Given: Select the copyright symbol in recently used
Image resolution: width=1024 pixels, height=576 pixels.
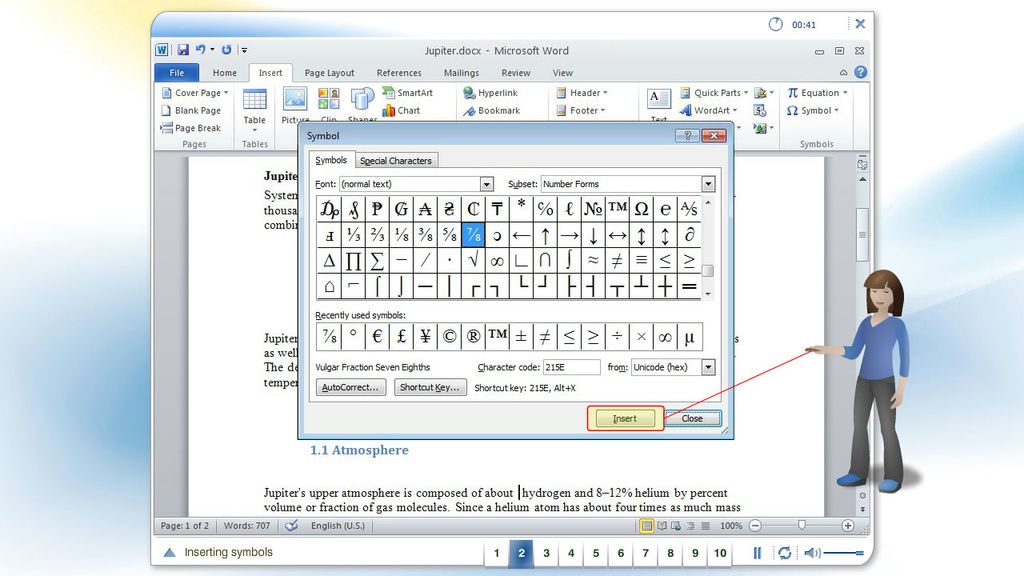Looking at the screenshot, I should tap(449, 337).
